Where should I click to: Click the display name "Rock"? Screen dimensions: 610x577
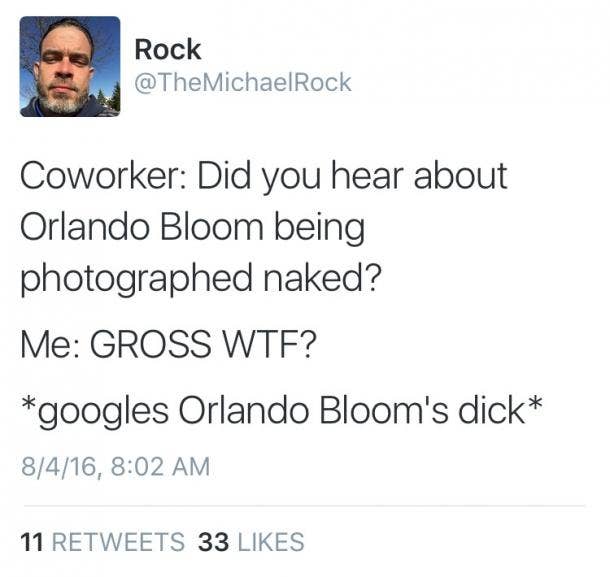click(168, 50)
